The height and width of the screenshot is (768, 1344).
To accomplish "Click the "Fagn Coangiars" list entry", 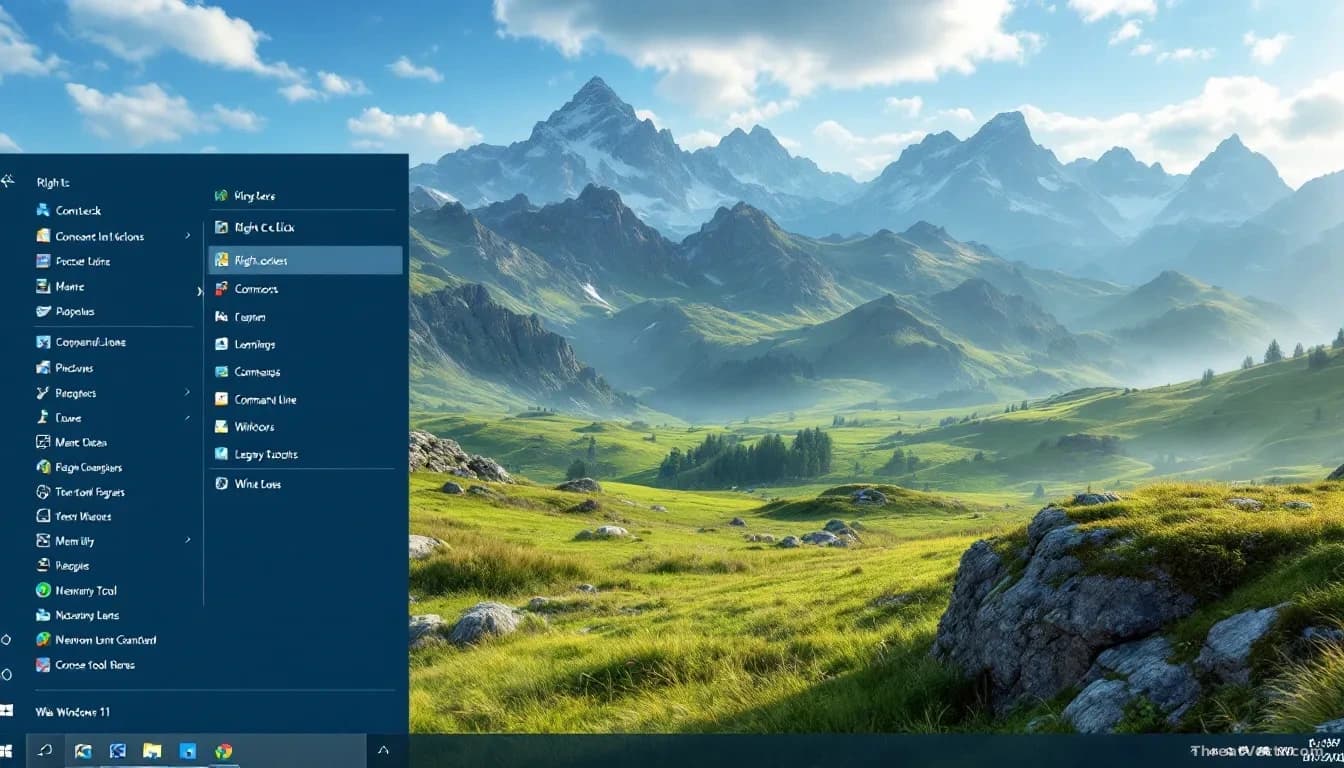I will point(89,467).
